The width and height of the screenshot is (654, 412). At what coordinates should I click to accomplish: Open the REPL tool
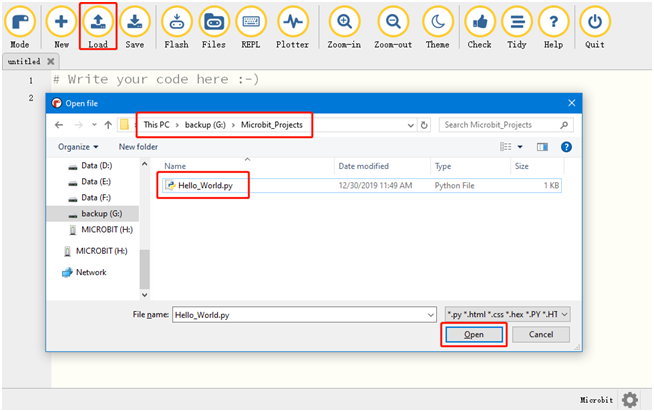click(x=252, y=22)
